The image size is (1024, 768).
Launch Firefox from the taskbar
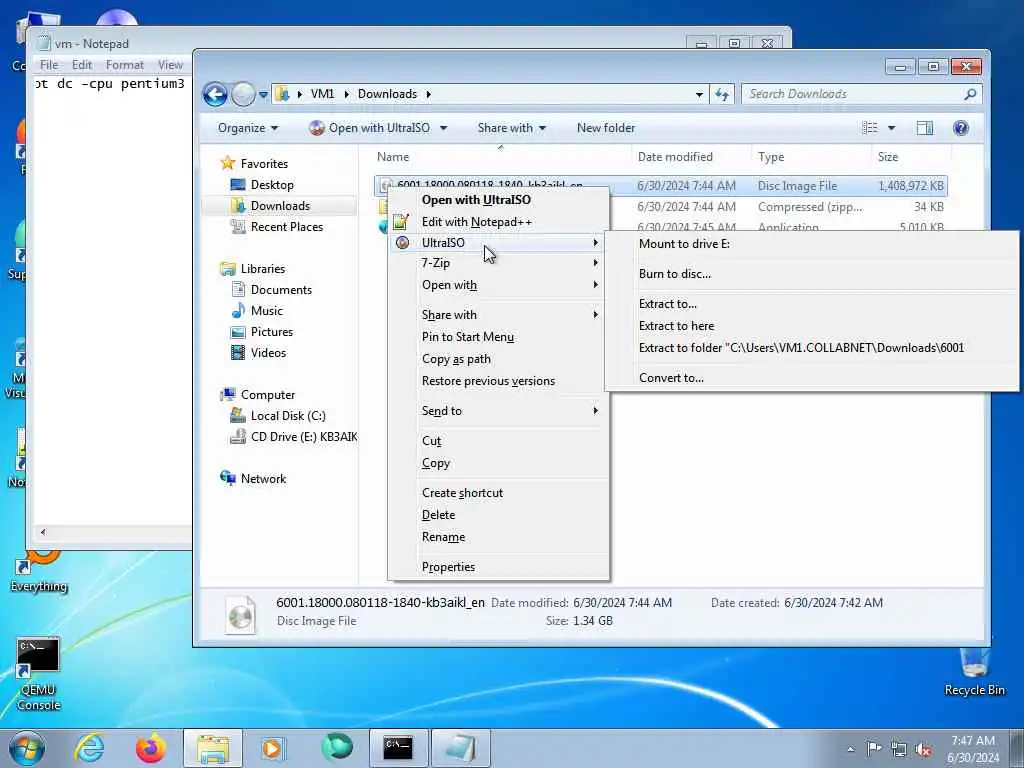point(150,748)
